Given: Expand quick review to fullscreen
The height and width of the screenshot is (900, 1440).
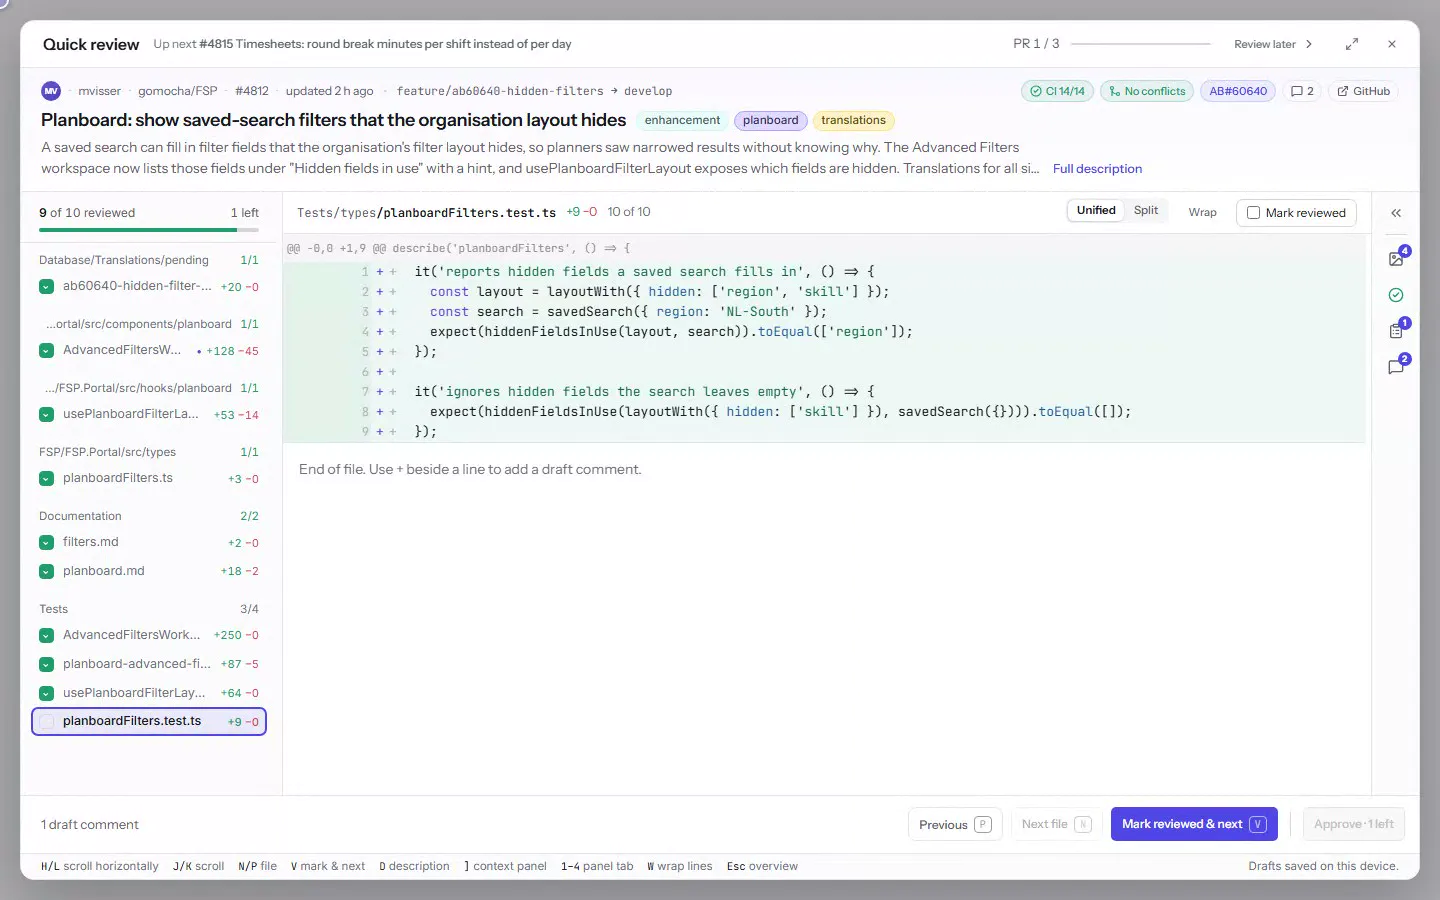Looking at the screenshot, I should click(1352, 44).
